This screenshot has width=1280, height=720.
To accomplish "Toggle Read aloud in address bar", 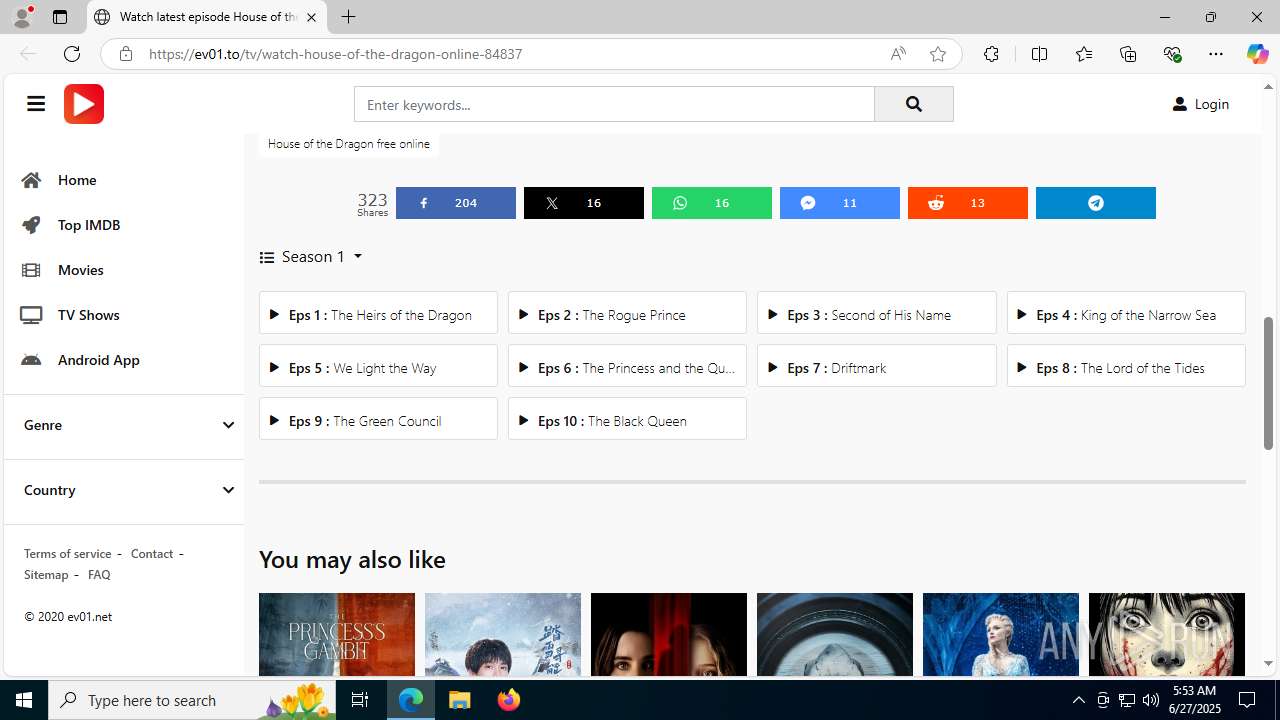I will 898,54.
